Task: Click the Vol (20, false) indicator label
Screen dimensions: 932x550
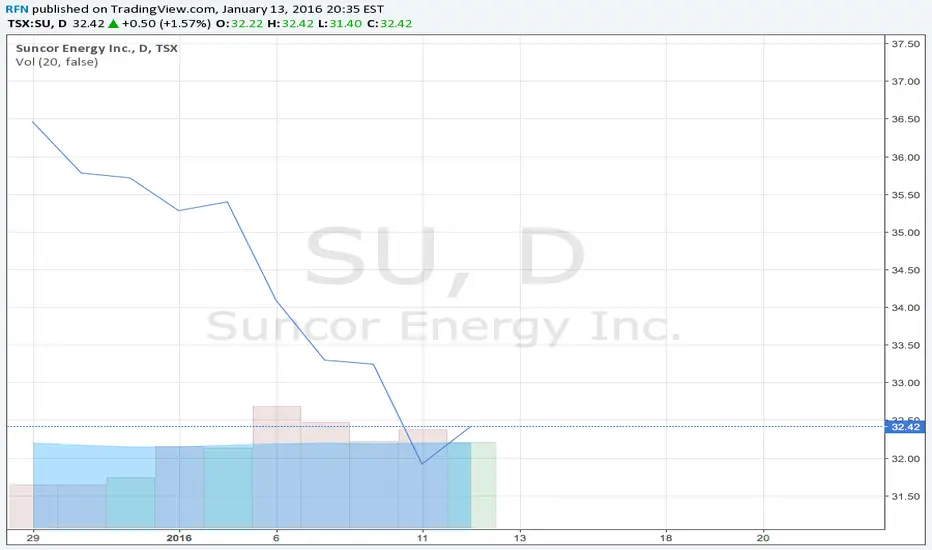Action: 56,62
